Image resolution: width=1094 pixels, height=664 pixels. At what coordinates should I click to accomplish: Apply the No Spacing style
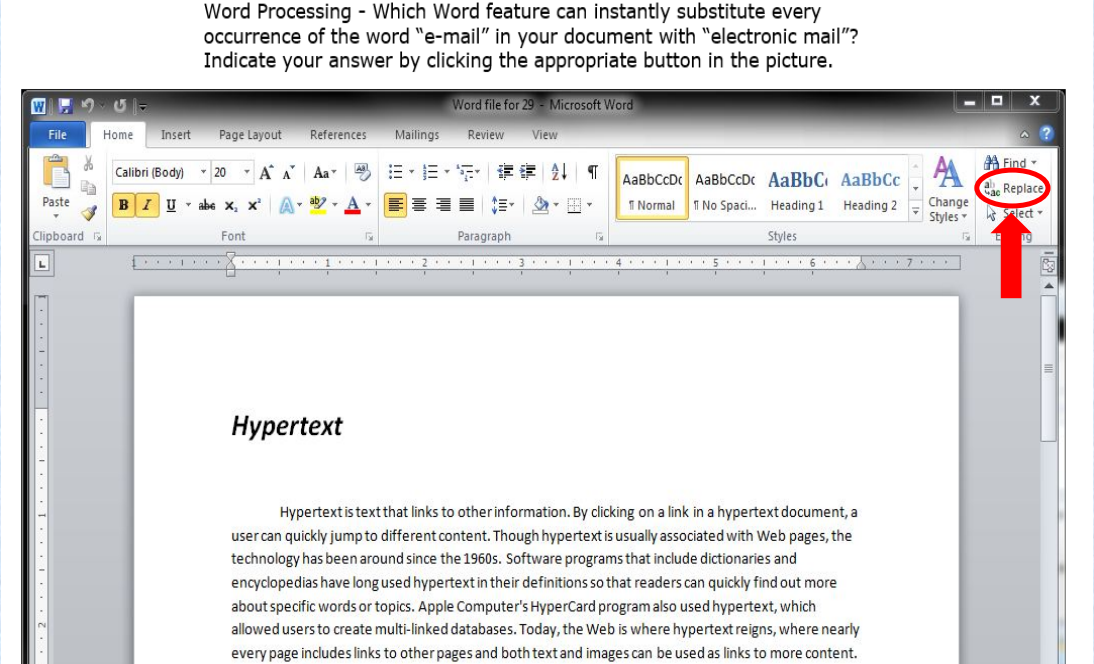725,188
